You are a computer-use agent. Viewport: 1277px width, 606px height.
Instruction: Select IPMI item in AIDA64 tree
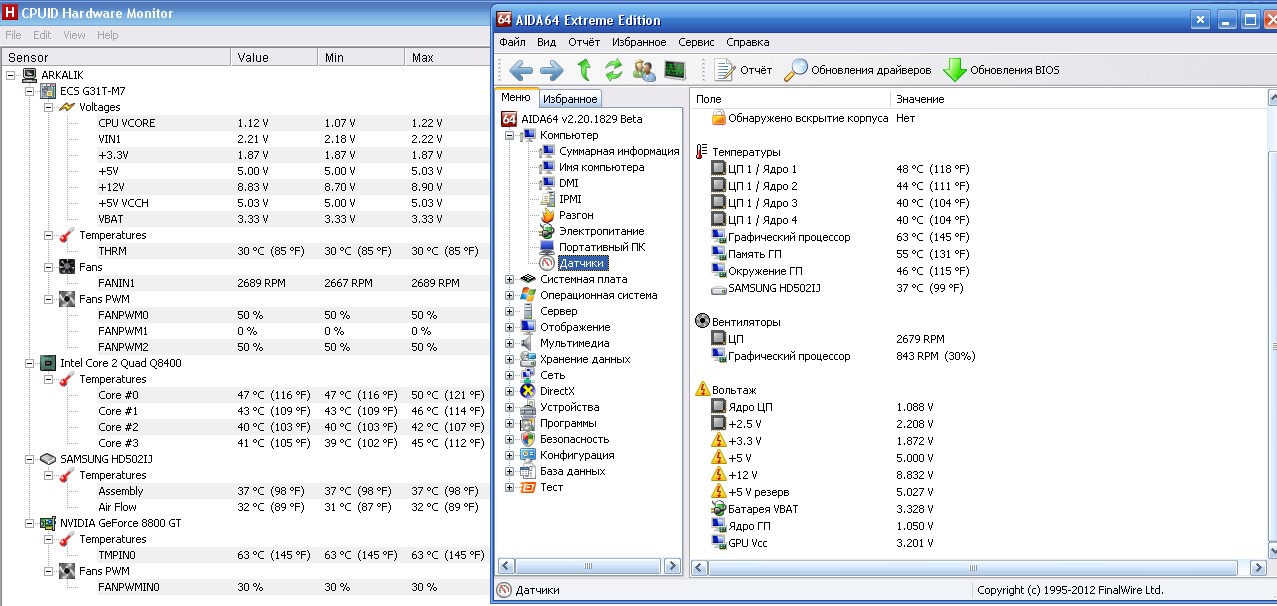(x=570, y=199)
